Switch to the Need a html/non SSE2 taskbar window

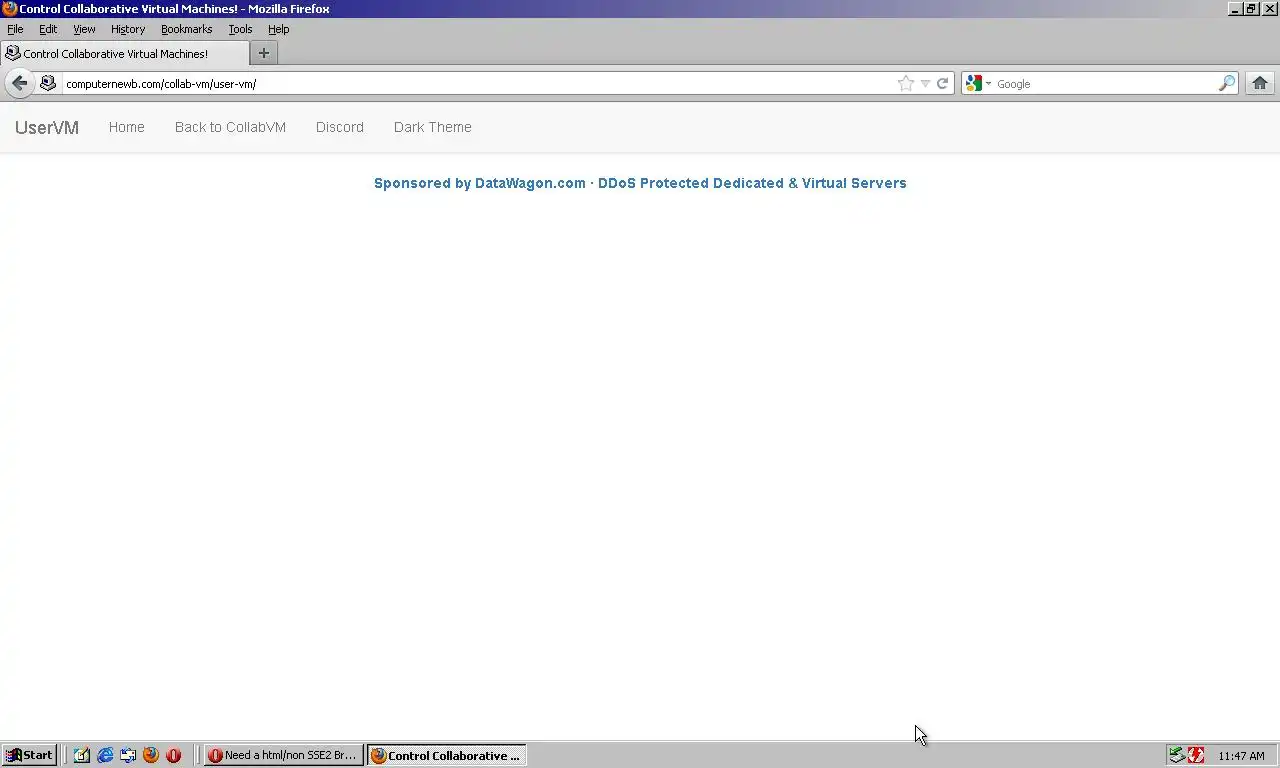(x=283, y=755)
